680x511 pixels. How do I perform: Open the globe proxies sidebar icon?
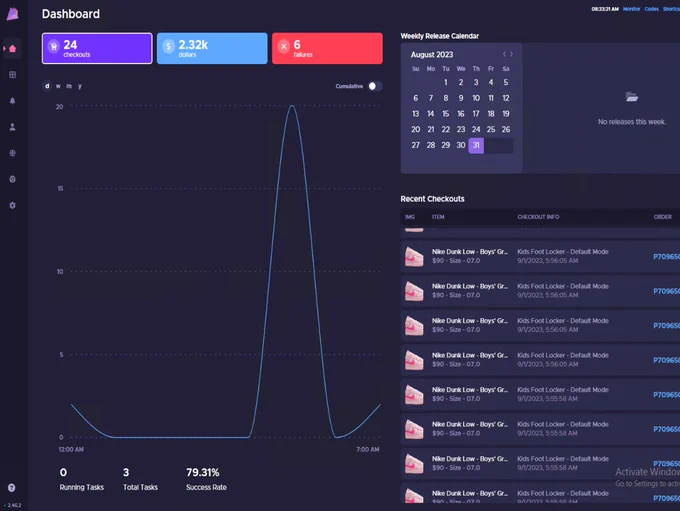coord(13,153)
